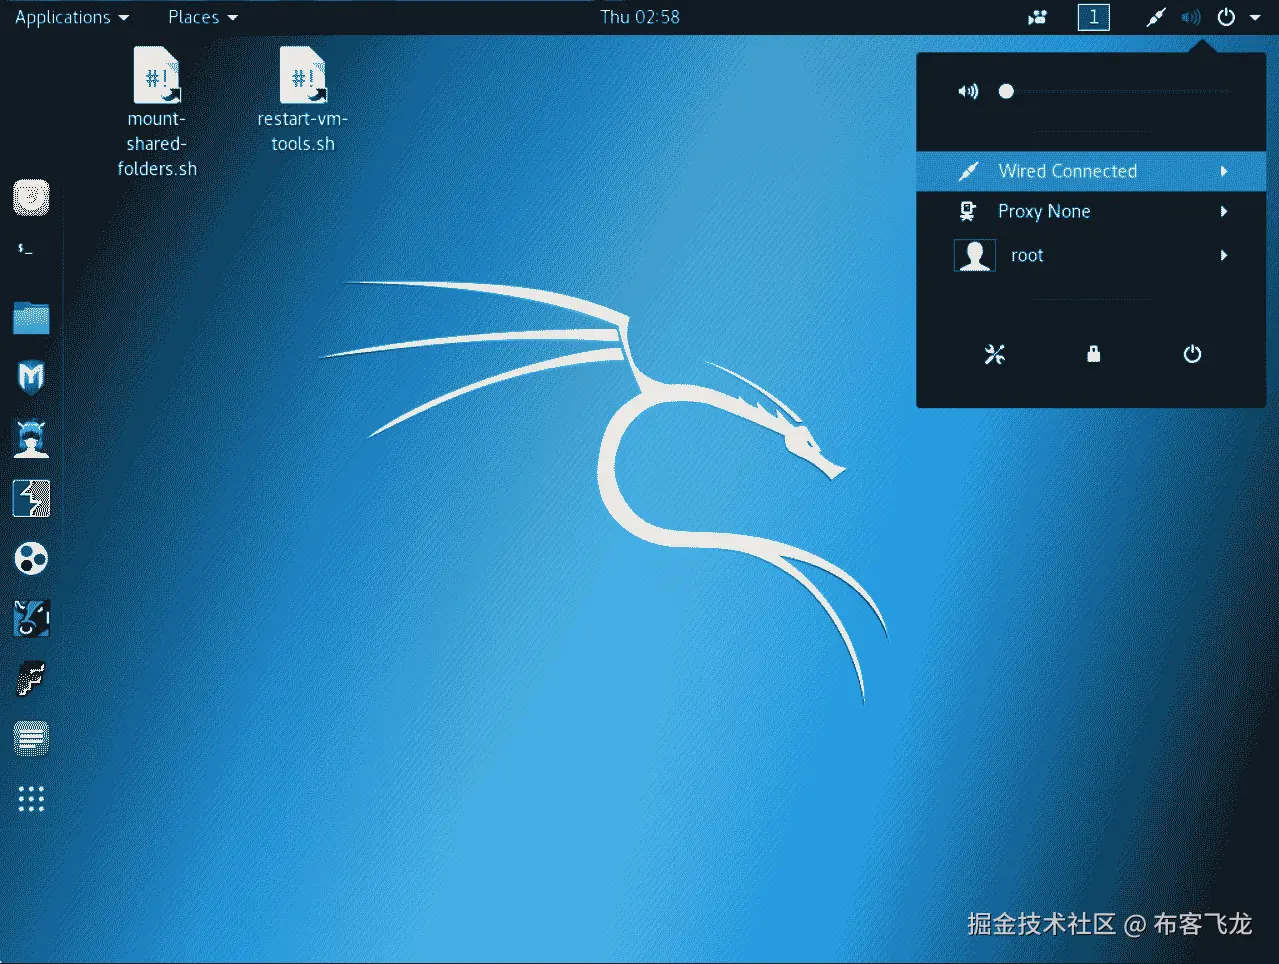Set volume by clicking slider track middle
This screenshot has width=1279, height=964.
tap(1115, 91)
